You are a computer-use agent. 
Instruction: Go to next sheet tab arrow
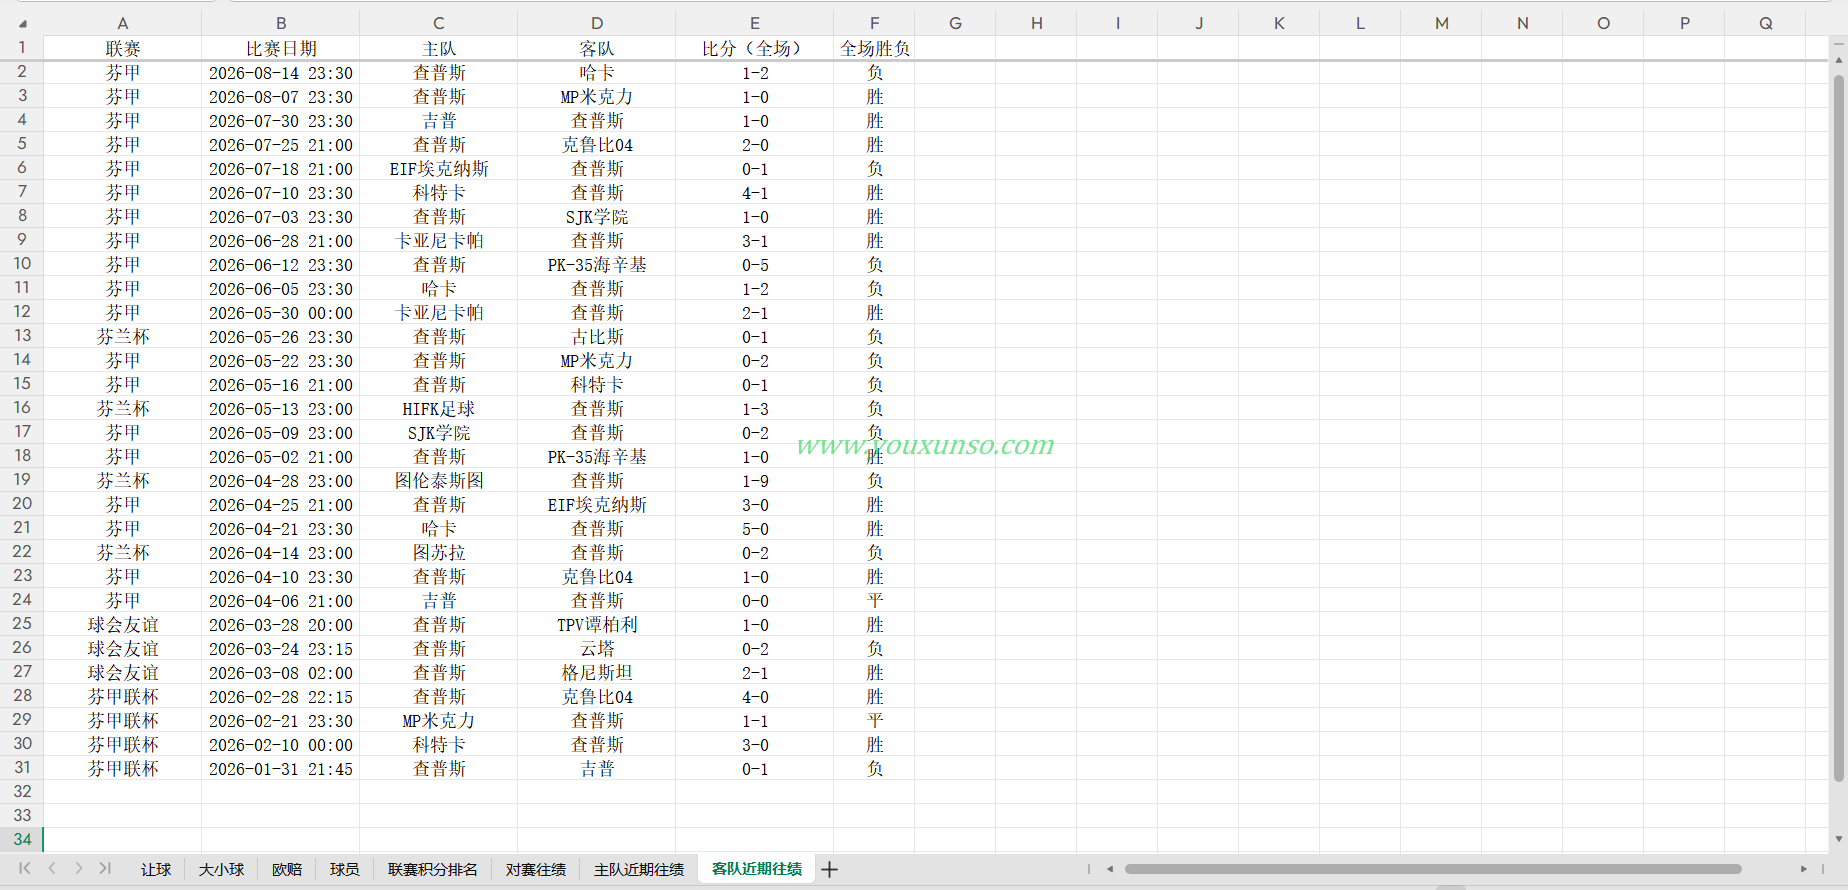pos(78,868)
